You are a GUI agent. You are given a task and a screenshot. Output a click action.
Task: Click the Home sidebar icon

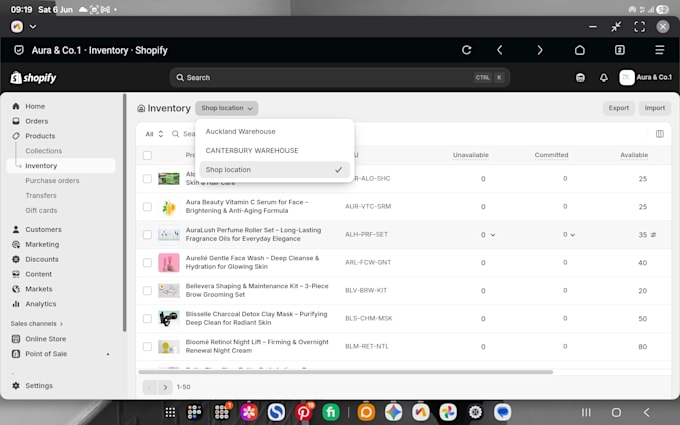[16, 106]
